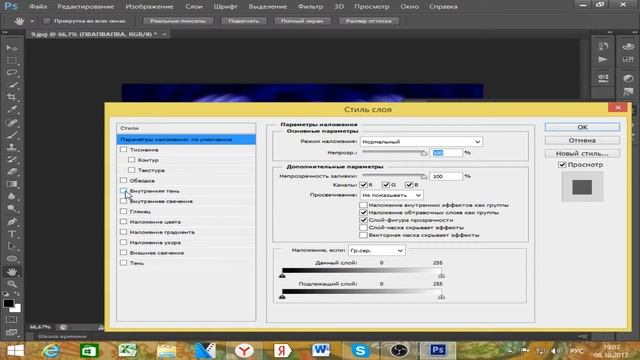Open the Наложение, если dropdown
This screenshot has width=640, height=360.
tap(377, 250)
